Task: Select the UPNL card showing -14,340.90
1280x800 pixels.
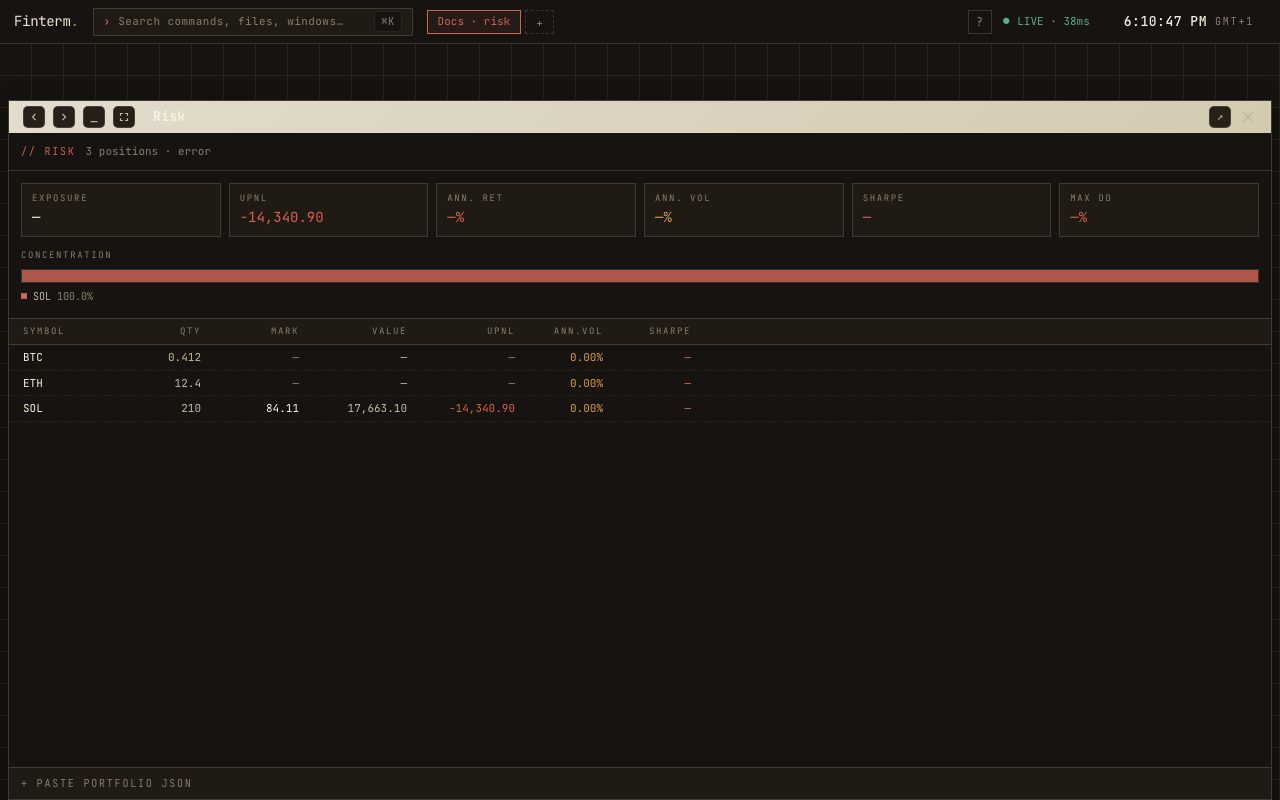Action: coord(328,210)
